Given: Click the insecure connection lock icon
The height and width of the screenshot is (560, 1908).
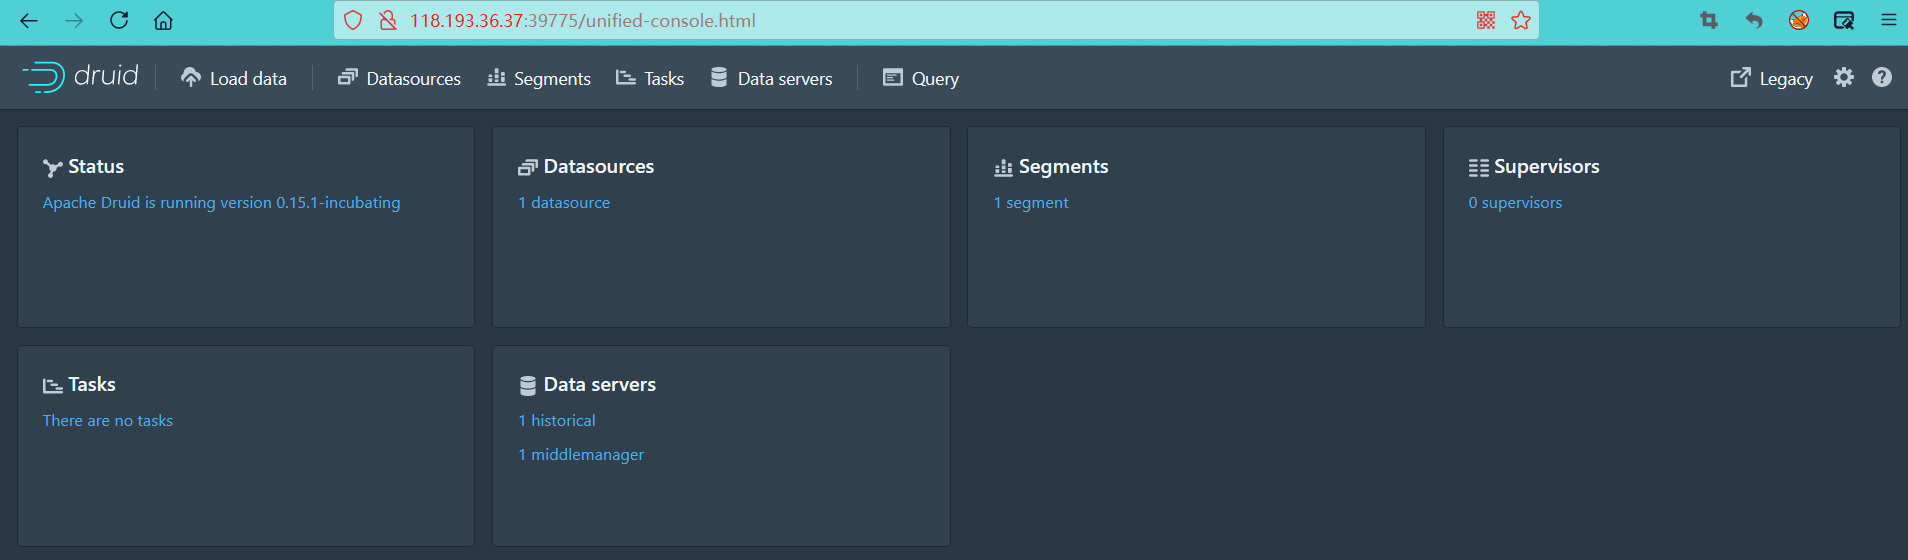Looking at the screenshot, I should [388, 20].
